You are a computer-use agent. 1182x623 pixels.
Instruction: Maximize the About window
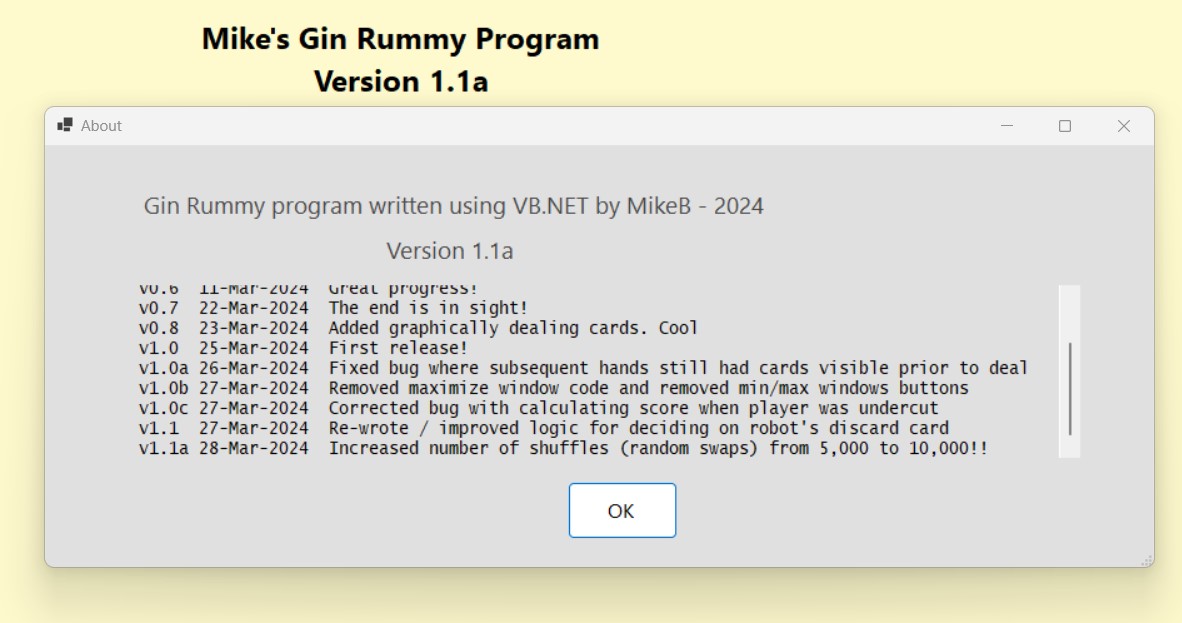tap(1065, 126)
